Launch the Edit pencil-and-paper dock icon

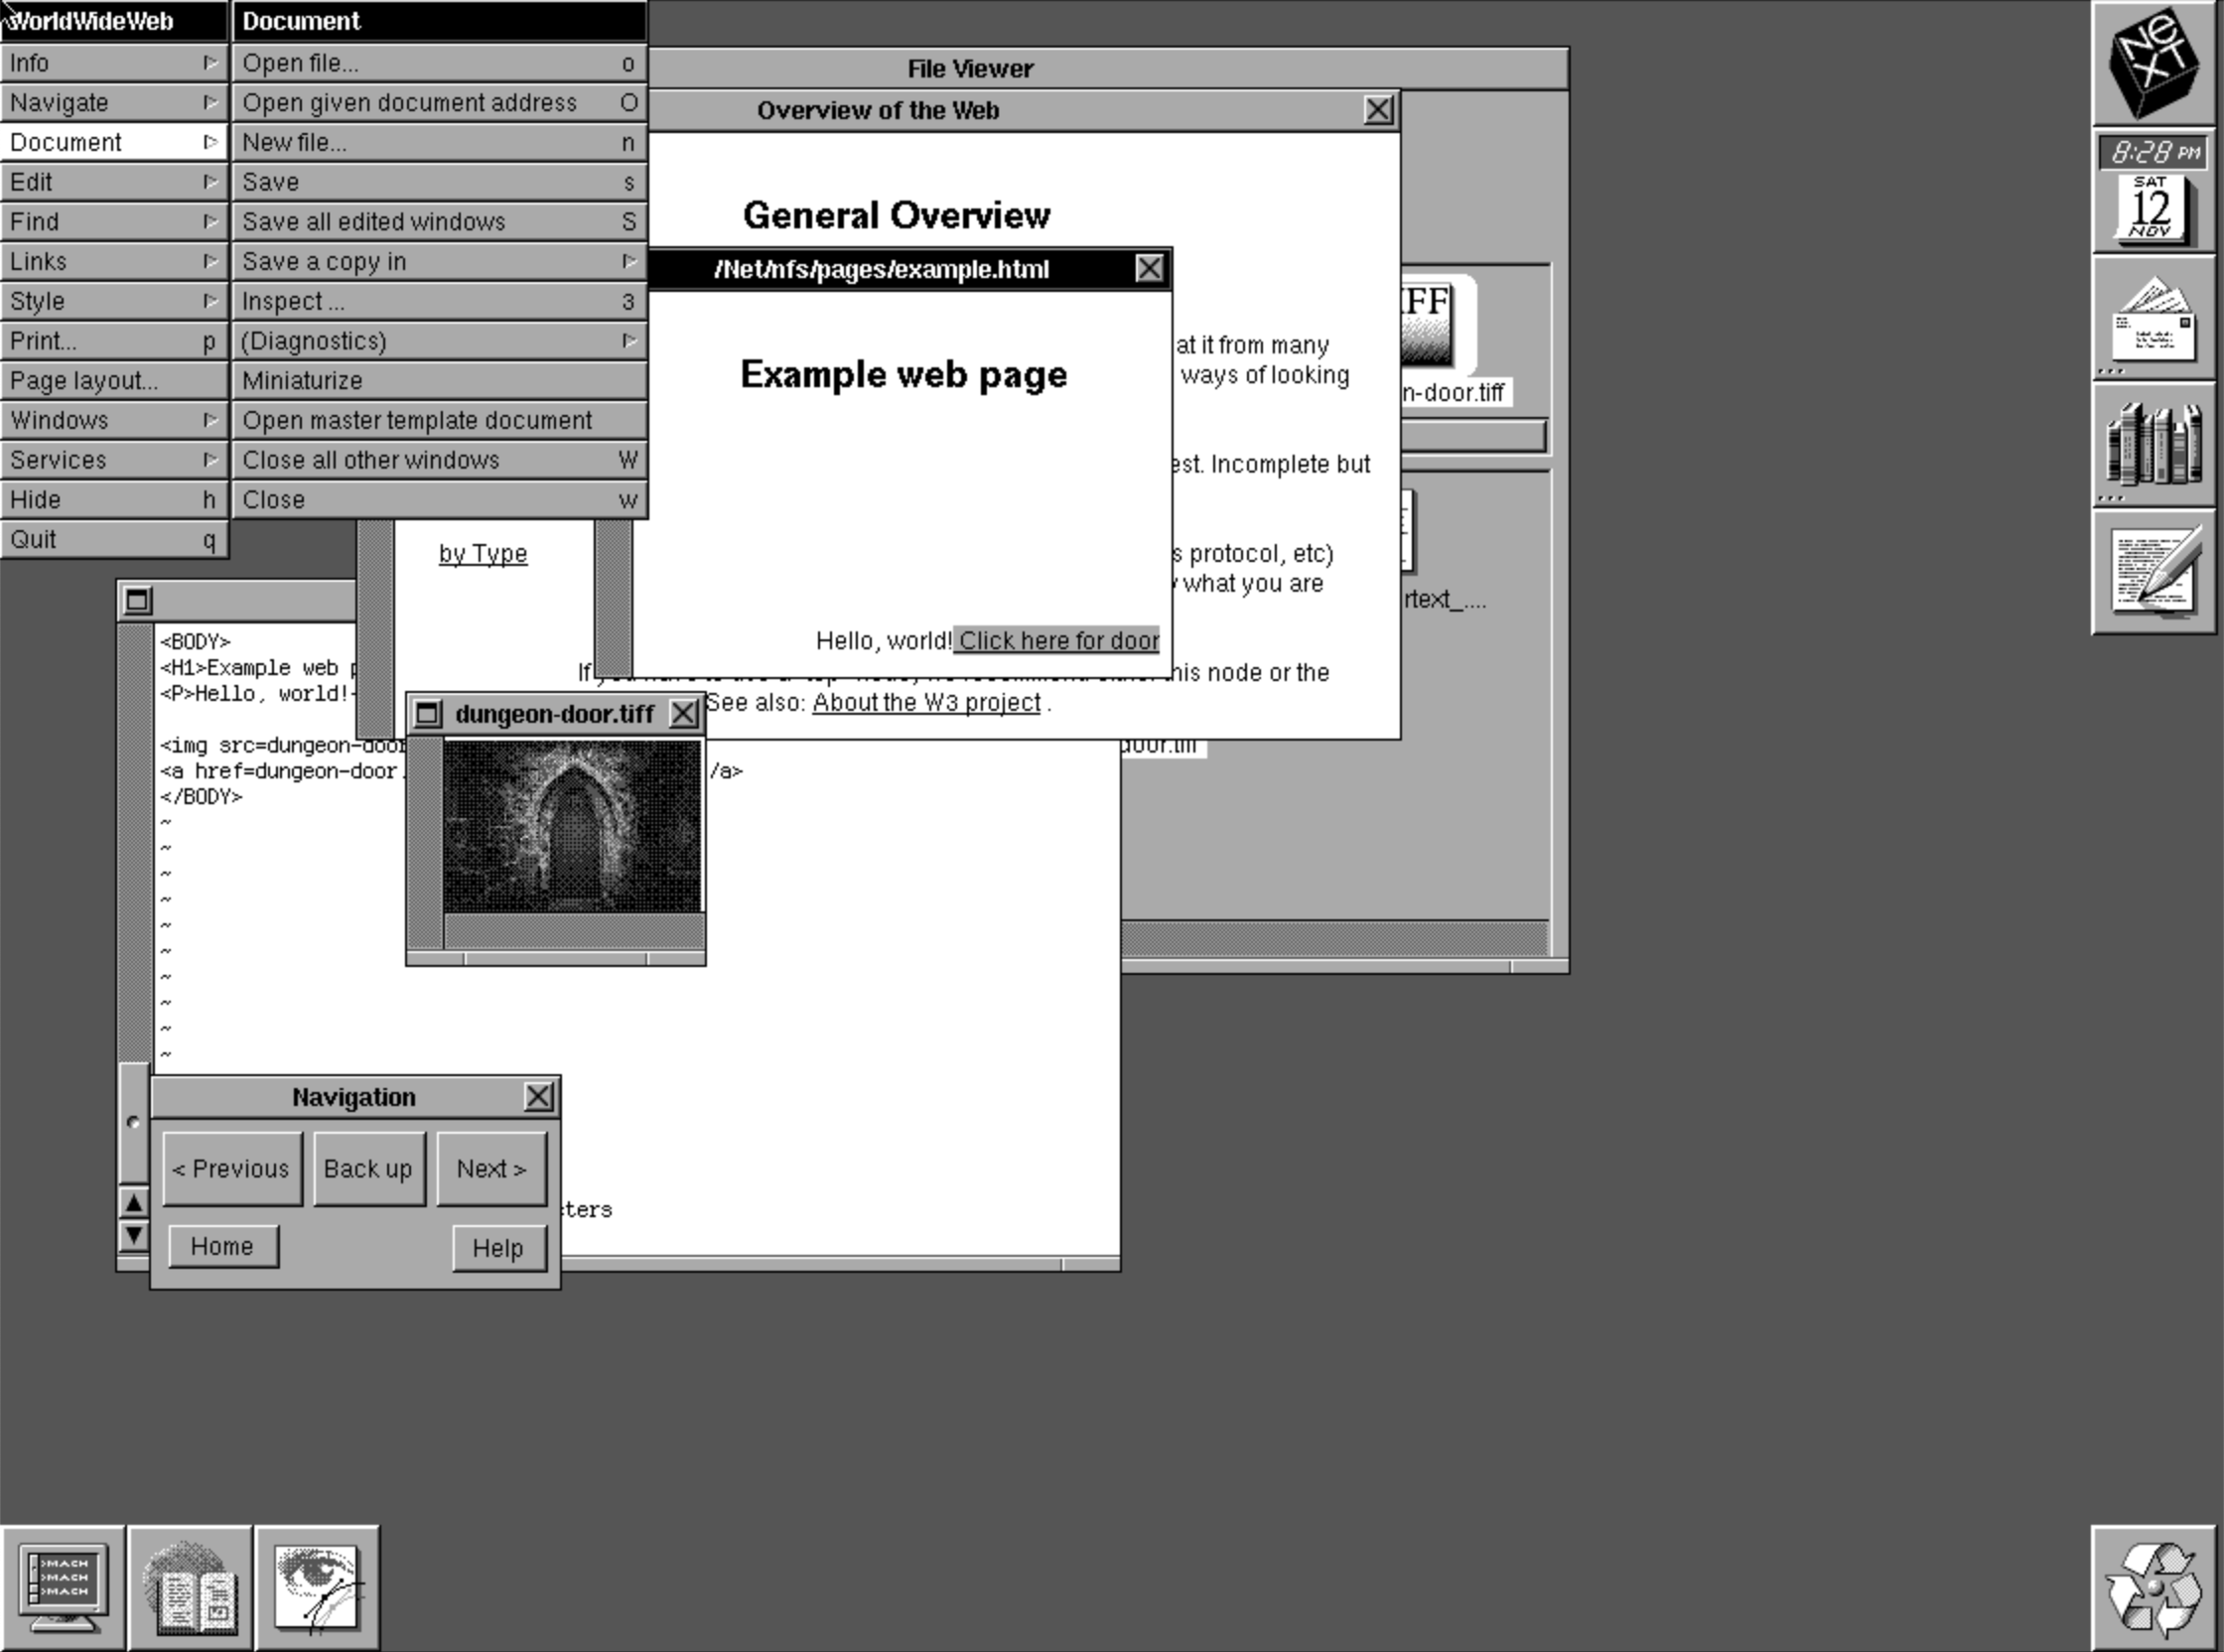pyautogui.click(x=2153, y=572)
